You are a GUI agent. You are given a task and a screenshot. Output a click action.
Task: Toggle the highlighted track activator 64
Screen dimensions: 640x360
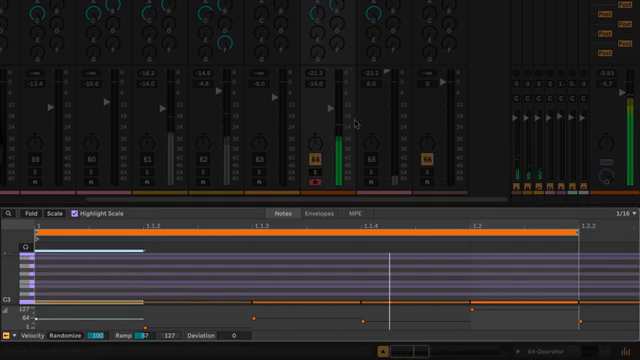315,160
